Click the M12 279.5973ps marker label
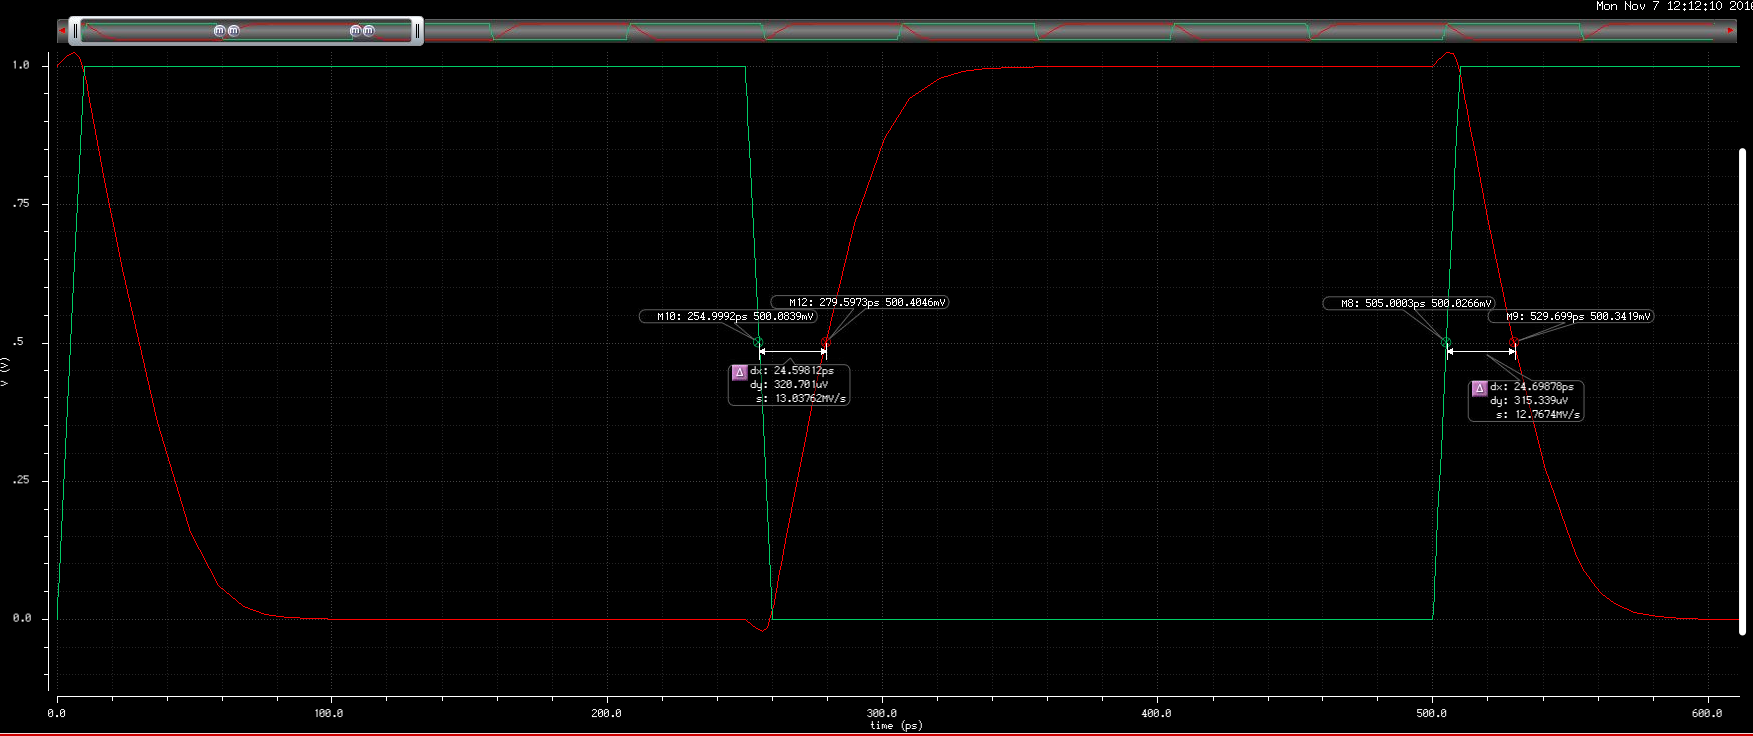Image resolution: width=1753 pixels, height=736 pixels. [860, 302]
